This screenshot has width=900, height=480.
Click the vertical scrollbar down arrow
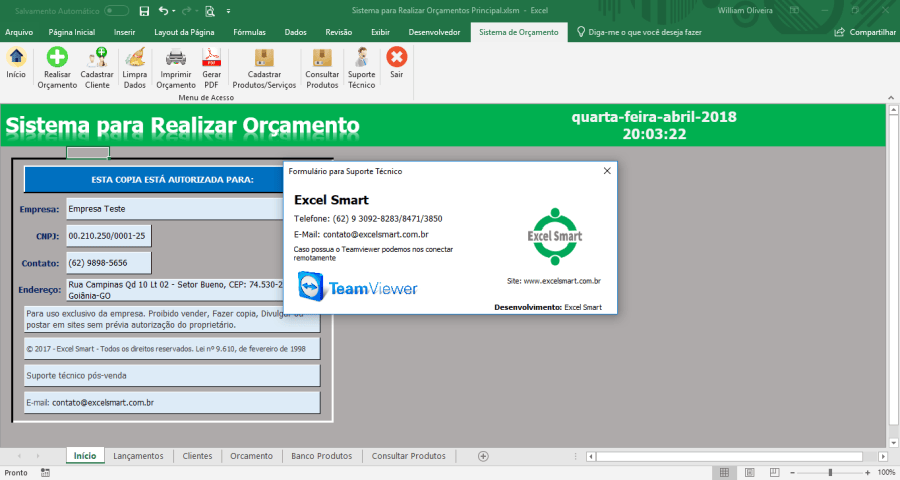point(893,443)
